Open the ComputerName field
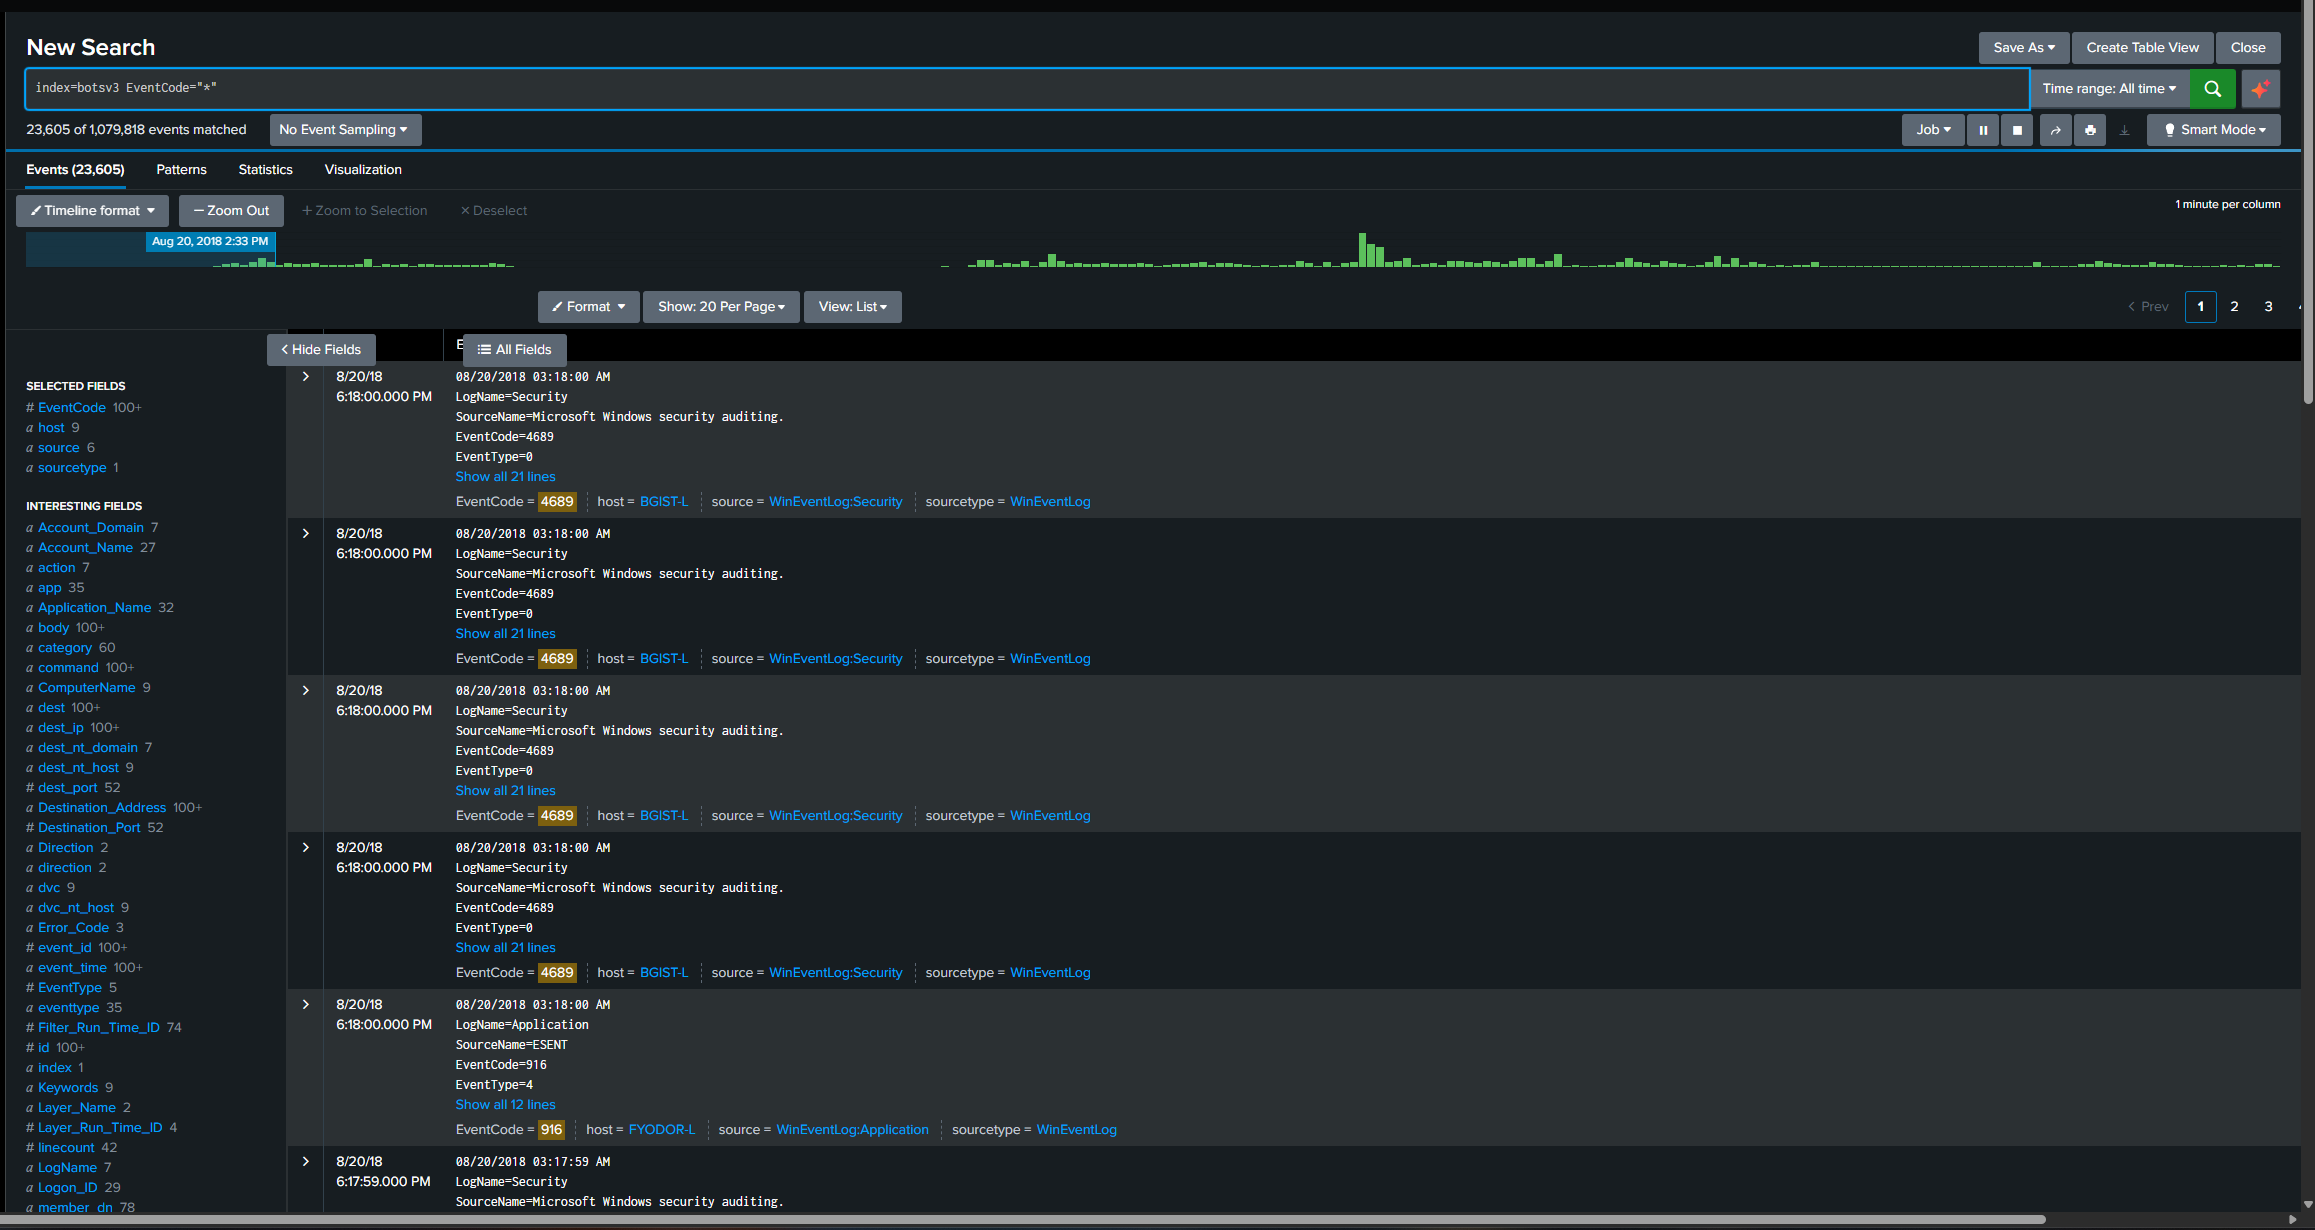 [87, 688]
